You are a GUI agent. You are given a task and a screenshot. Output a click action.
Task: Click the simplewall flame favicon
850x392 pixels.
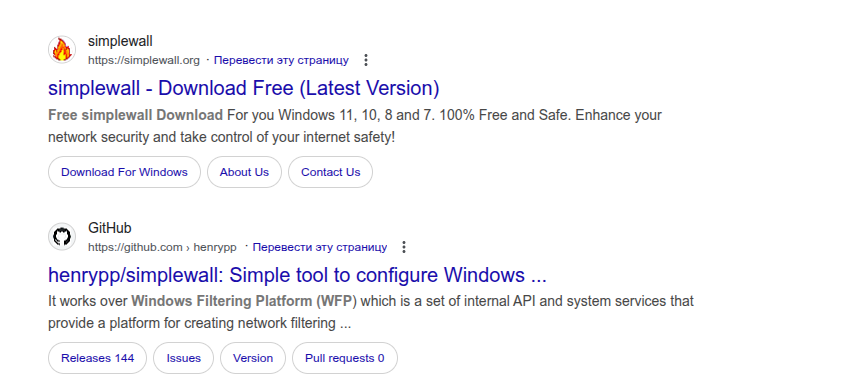tap(62, 50)
